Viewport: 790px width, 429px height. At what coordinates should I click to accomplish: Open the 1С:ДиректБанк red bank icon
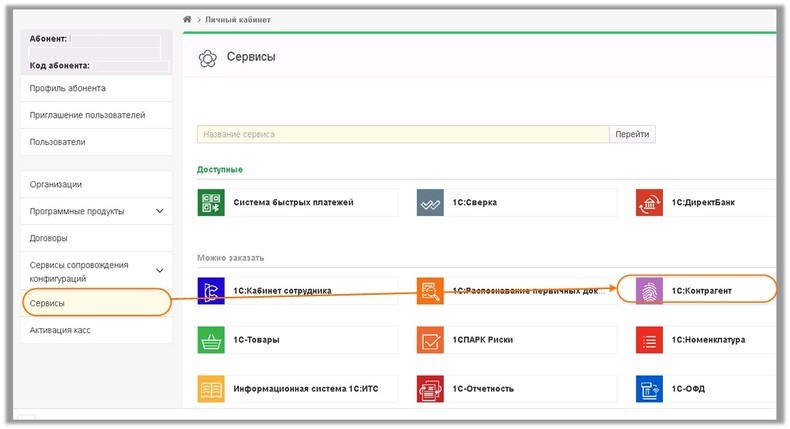click(x=649, y=203)
